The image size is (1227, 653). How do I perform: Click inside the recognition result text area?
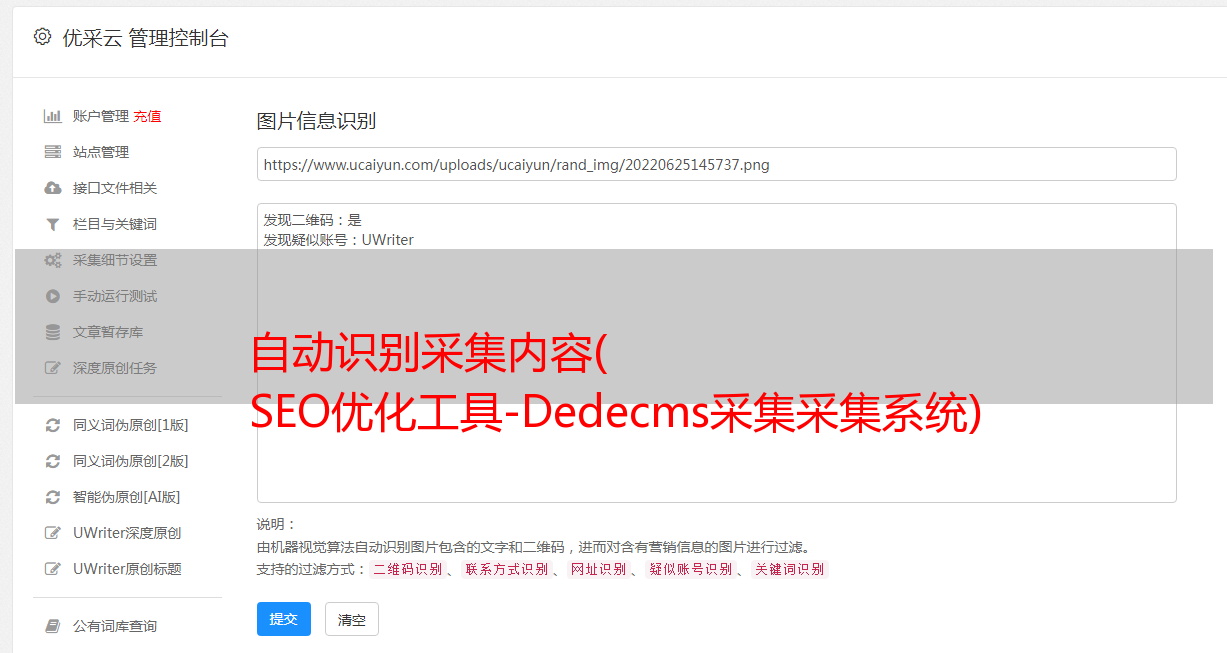click(716, 353)
